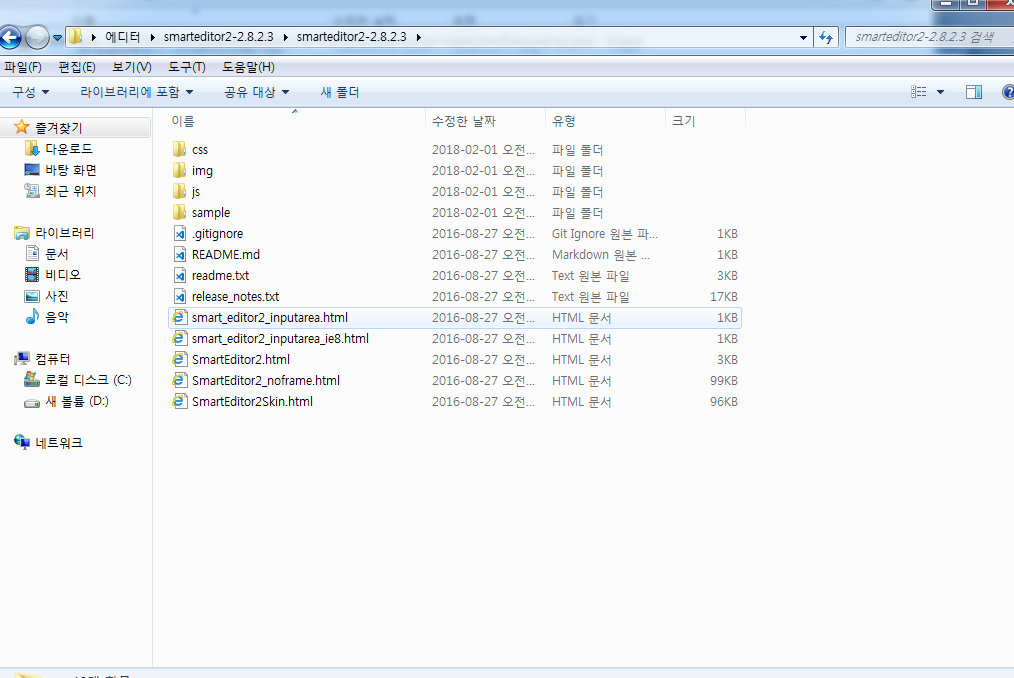This screenshot has width=1014, height=678.
Task: Click the readme.txt file icon
Action: [180, 276]
